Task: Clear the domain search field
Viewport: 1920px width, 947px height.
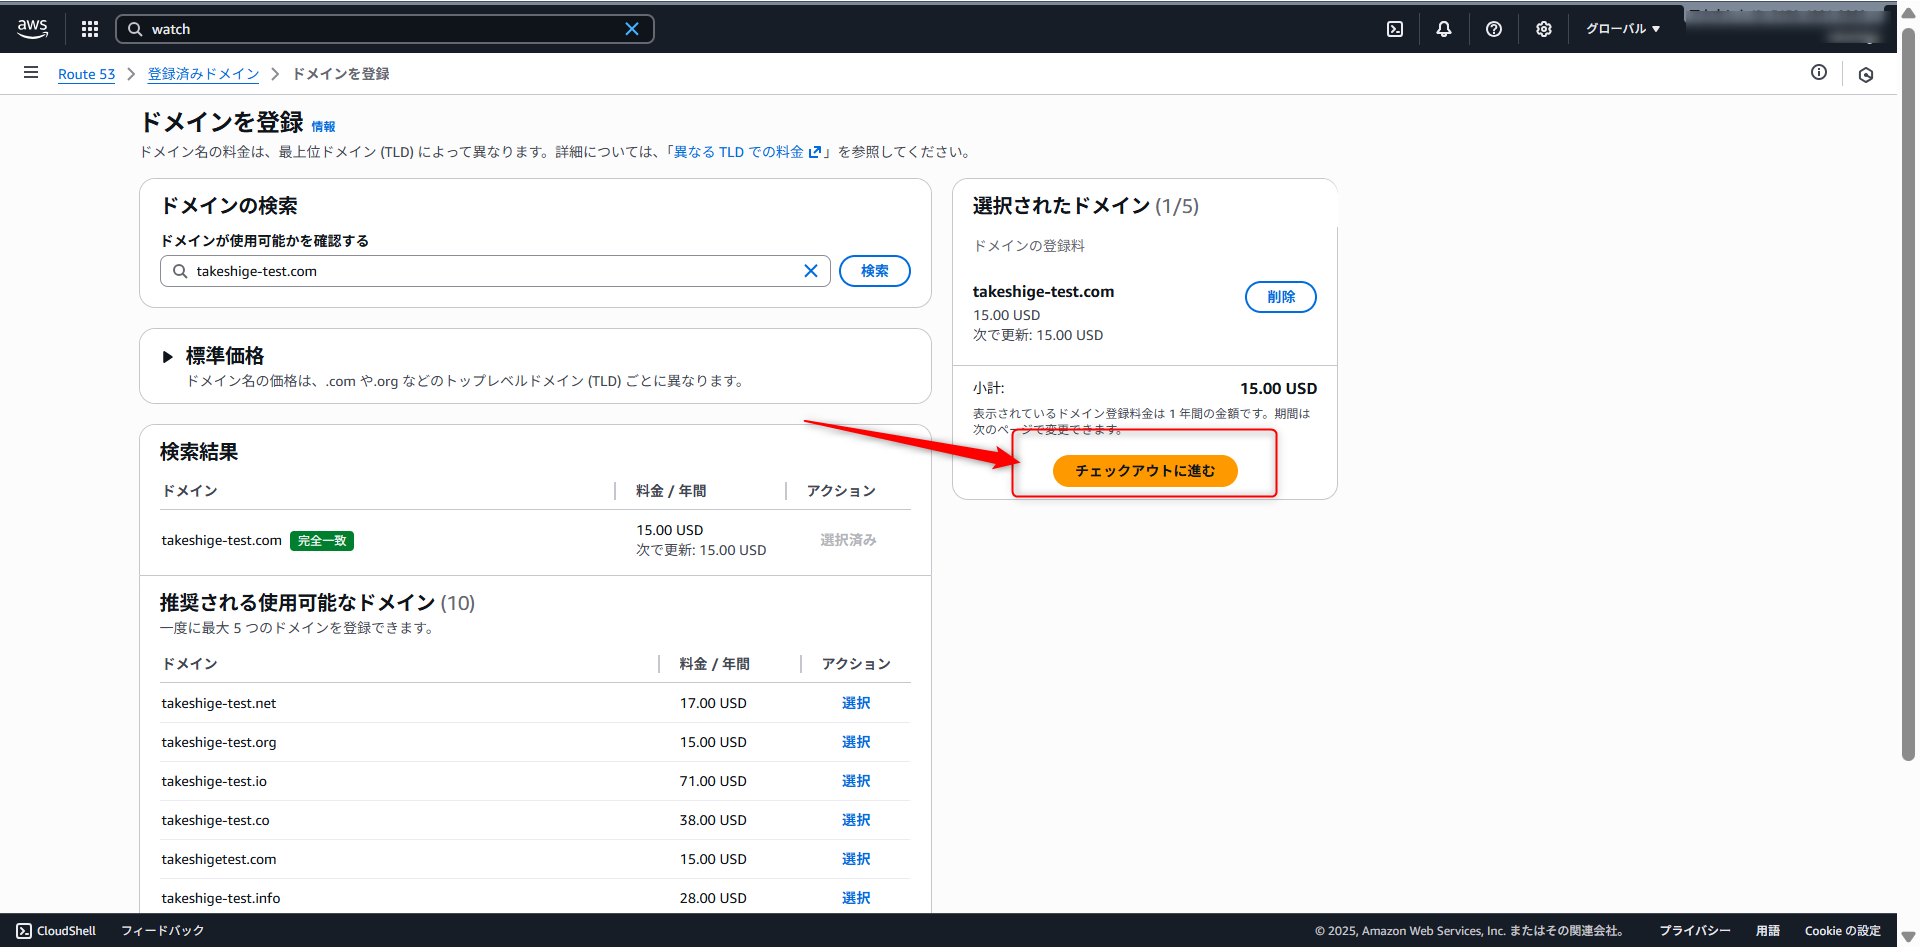Action: coord(811,271)
